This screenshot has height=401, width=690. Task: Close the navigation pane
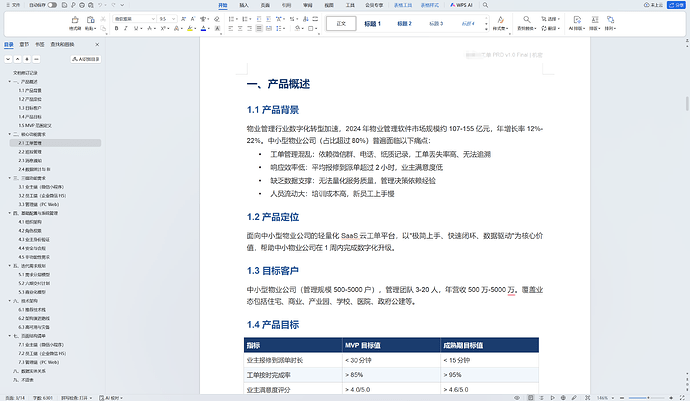click(97, 44)
